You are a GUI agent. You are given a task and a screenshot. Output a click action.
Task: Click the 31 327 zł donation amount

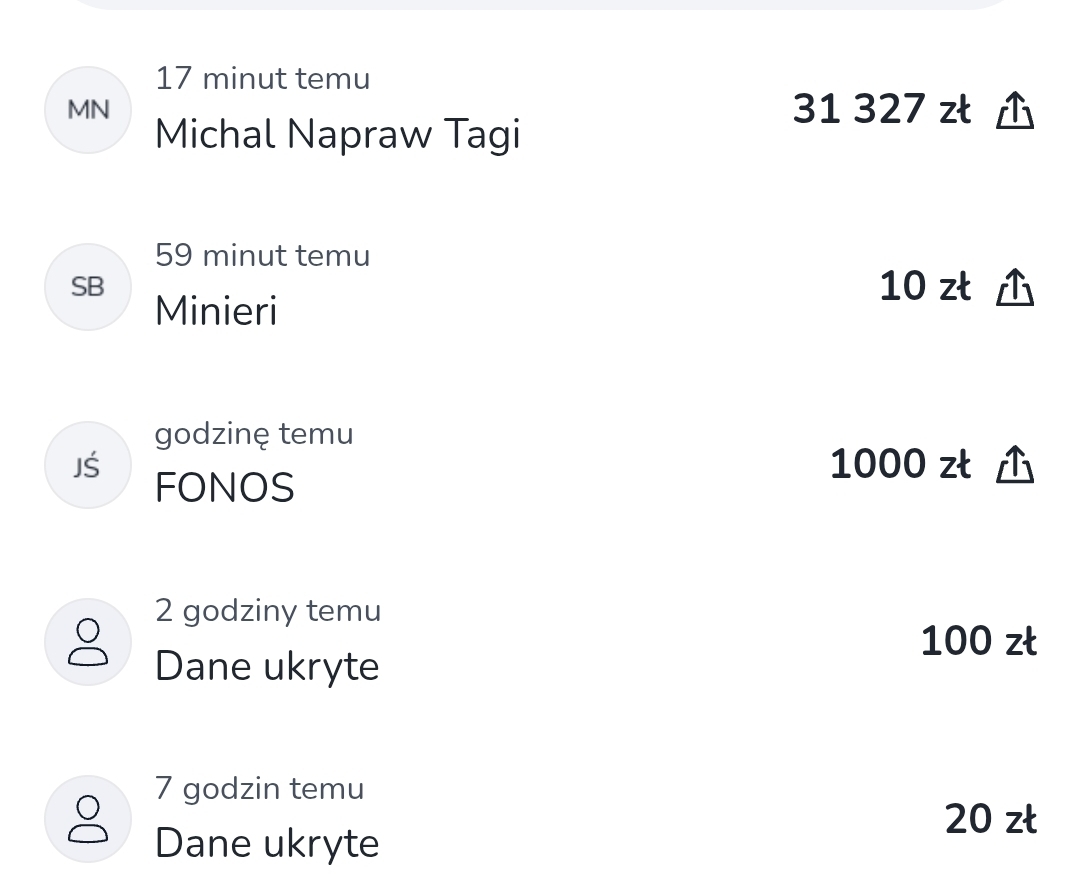pos(881,110)
